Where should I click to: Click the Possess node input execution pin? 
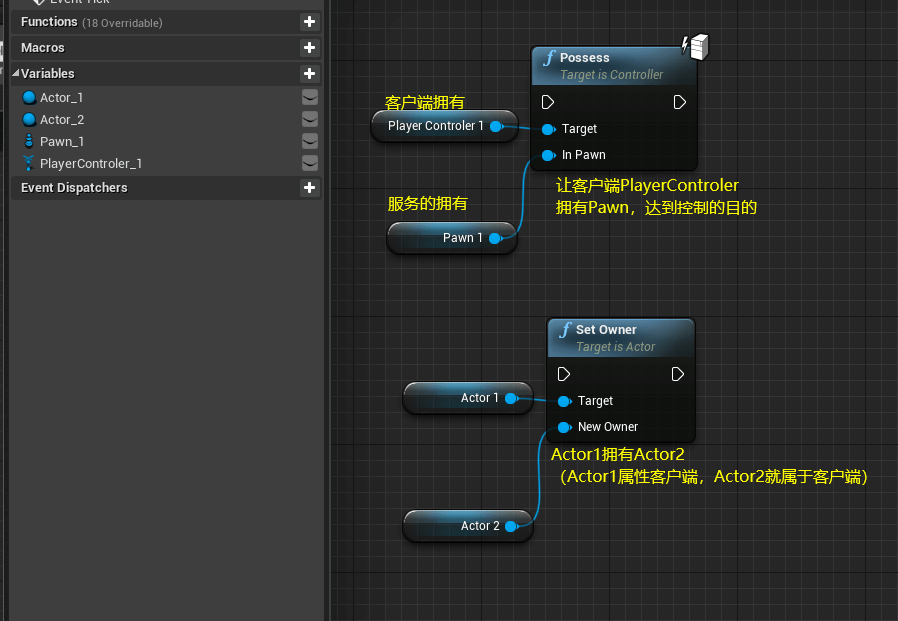tap(548, 102)
